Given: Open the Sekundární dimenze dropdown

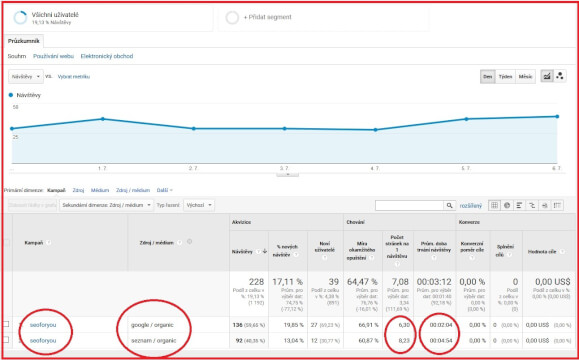Looking at the screenshot, I should (106, 205).
